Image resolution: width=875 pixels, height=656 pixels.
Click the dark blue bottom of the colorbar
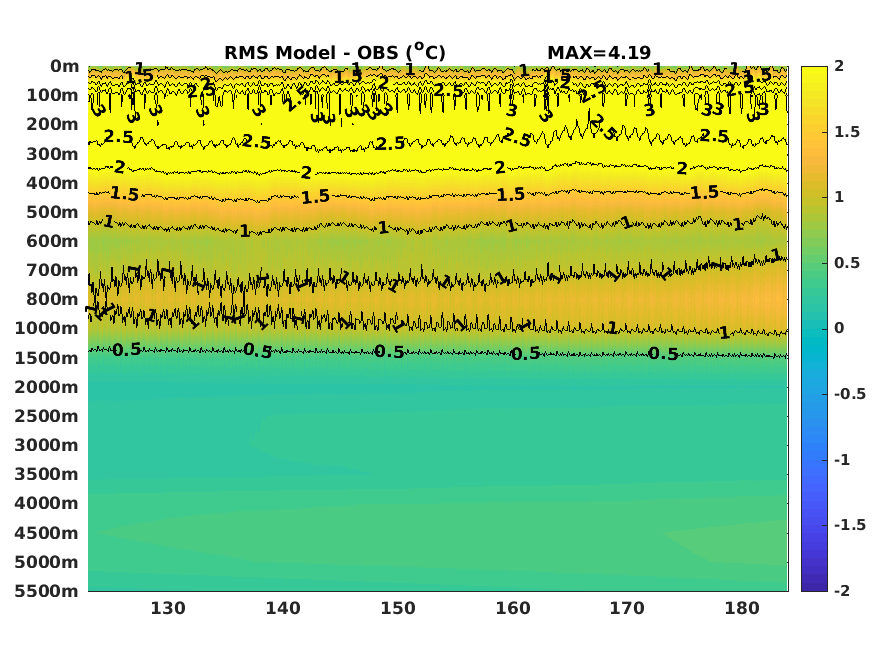[x=814, y=585]
